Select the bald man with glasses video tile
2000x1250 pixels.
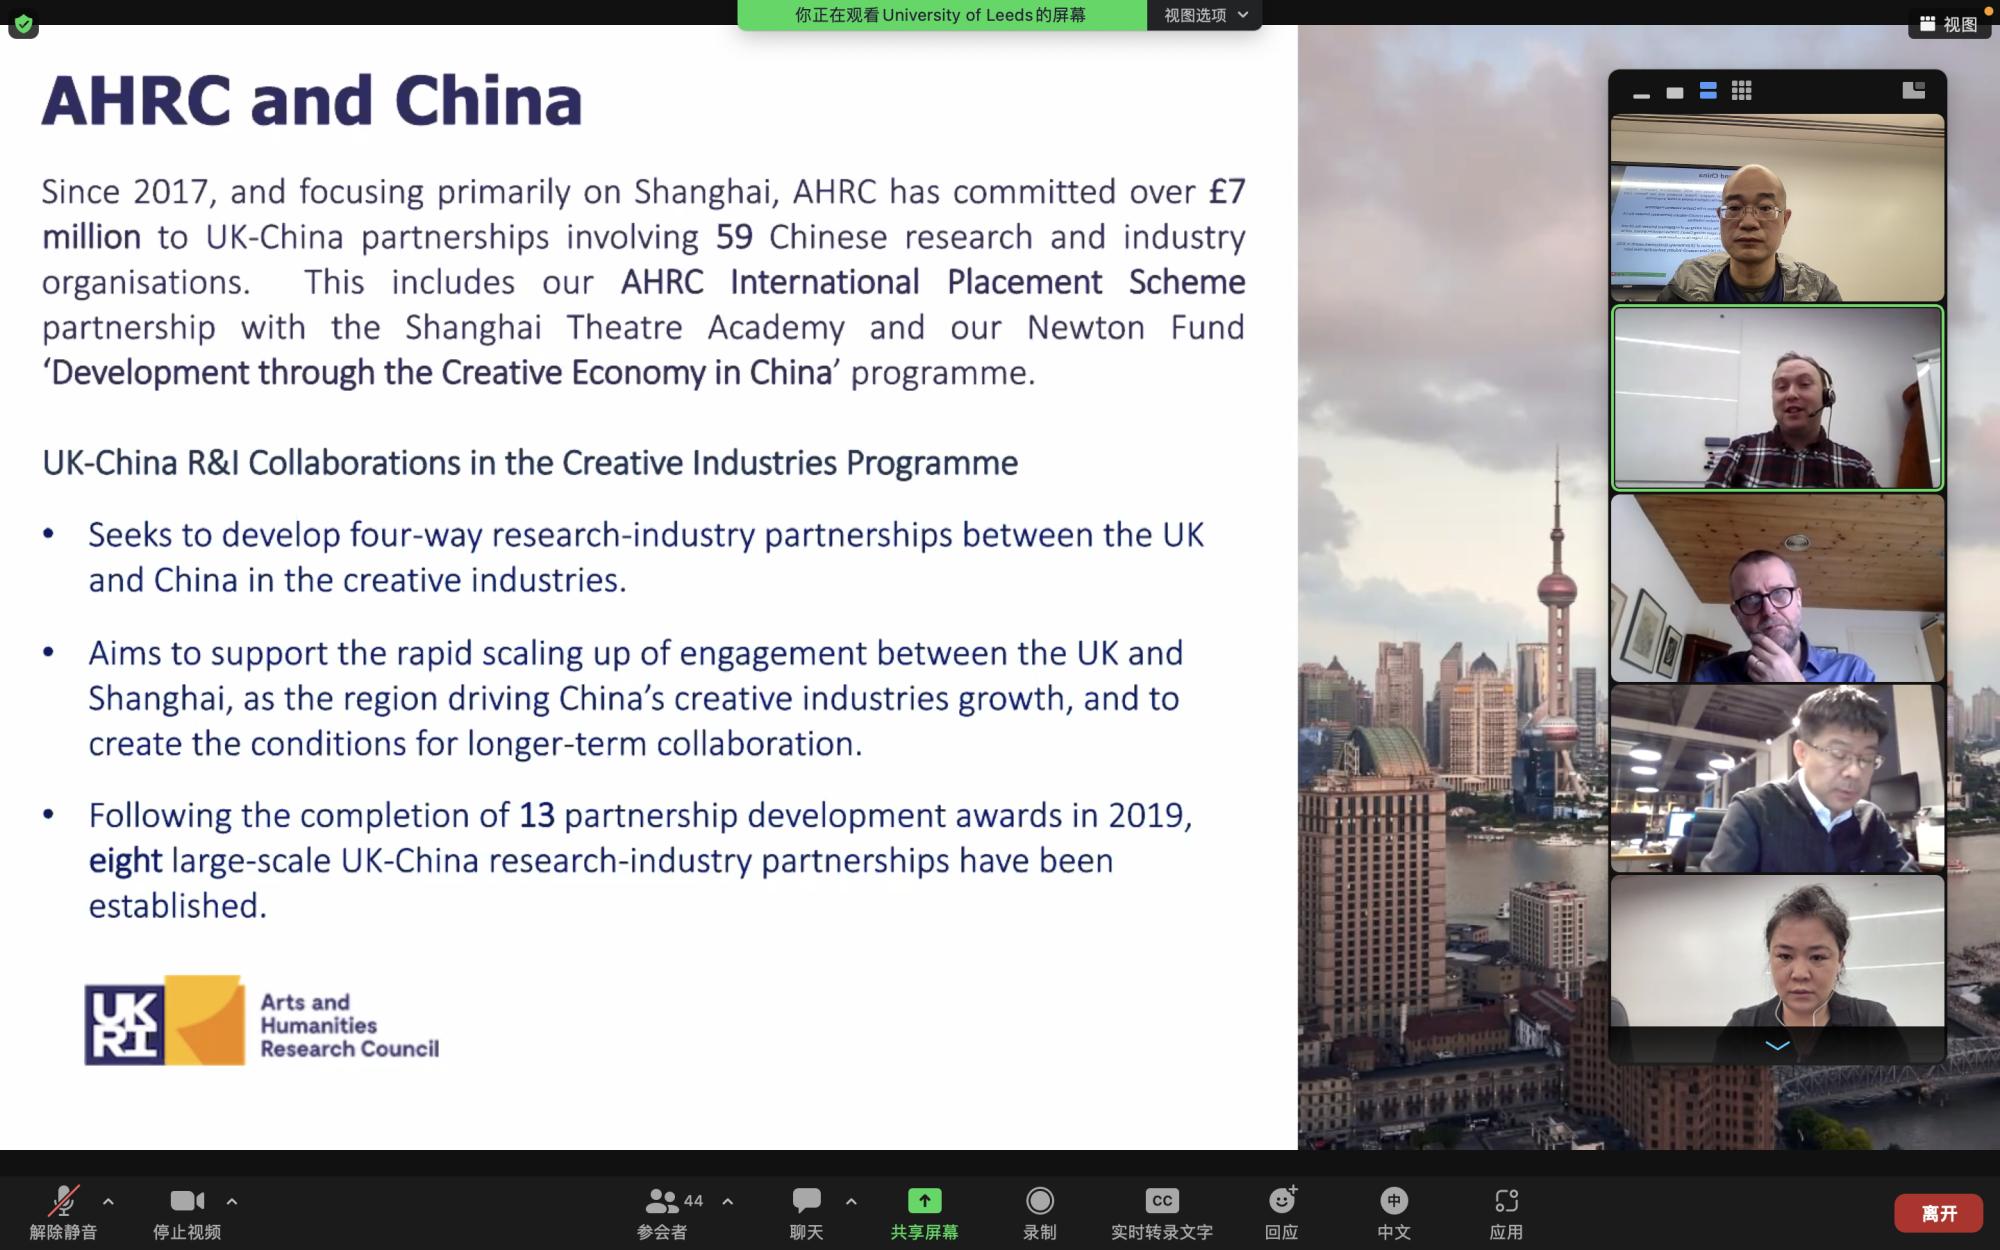pos(1777,208)
